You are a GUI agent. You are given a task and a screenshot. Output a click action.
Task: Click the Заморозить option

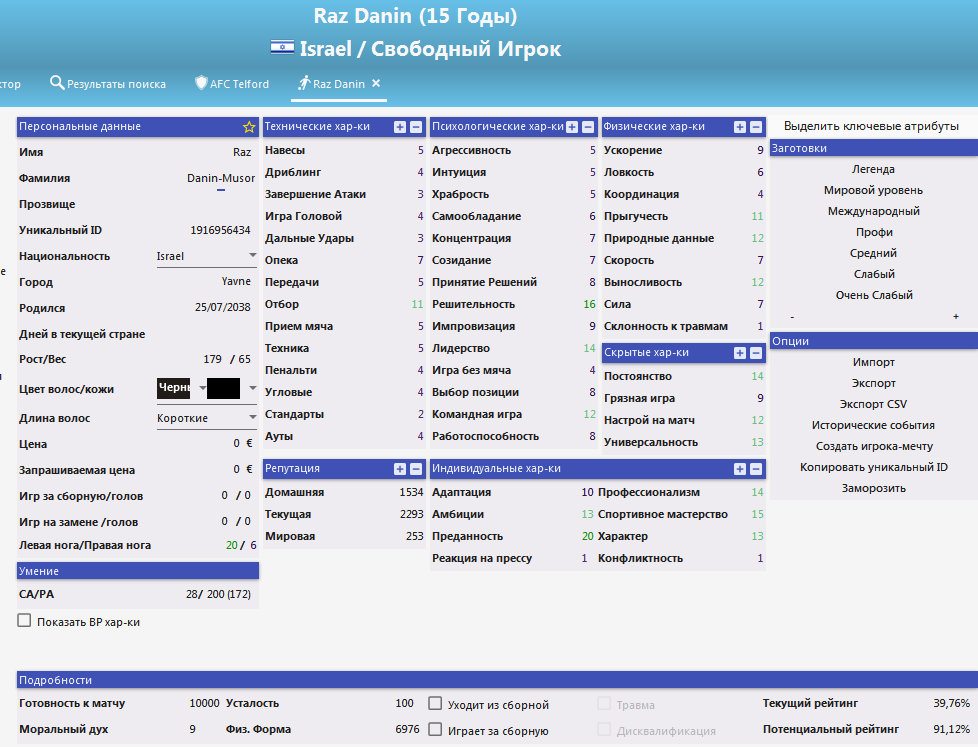pyautogui.click(x=873, y=488)
